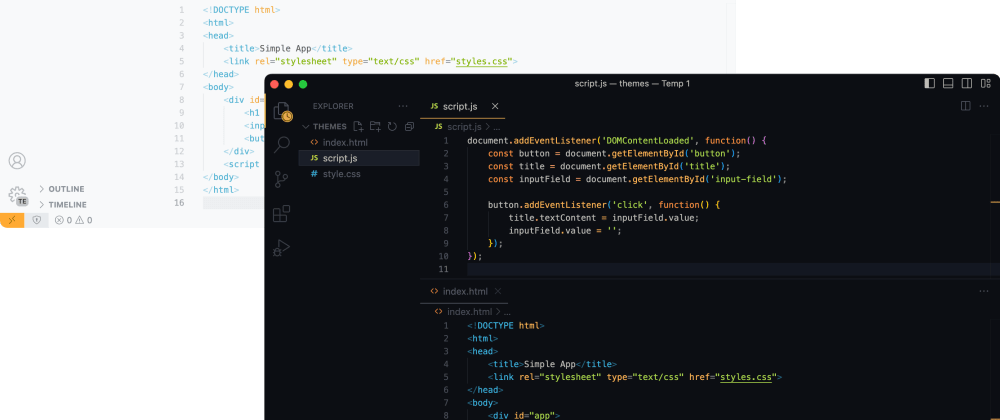Follow styles.css link in dark index.html
This screenshot has height=420, width=1000.
pyautogui.click(x=748, y=377)
